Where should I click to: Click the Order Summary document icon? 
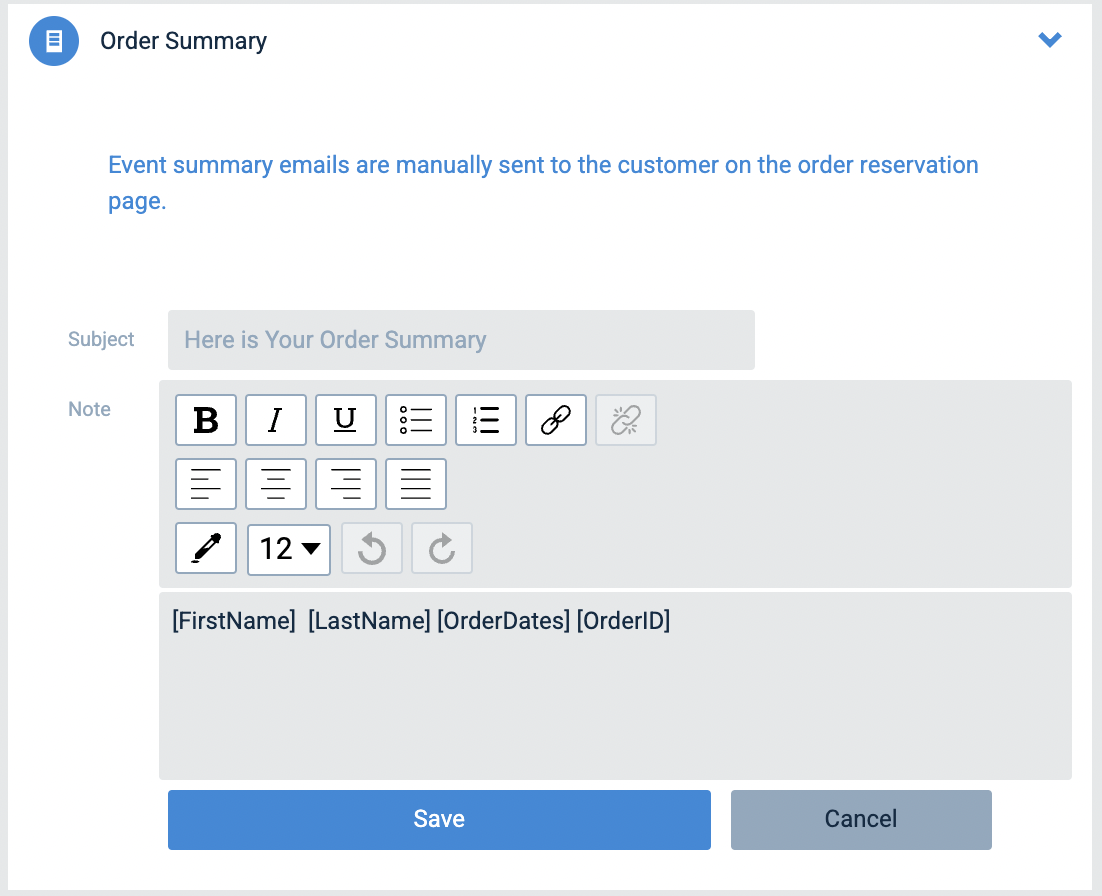click(x=53, y=41)
